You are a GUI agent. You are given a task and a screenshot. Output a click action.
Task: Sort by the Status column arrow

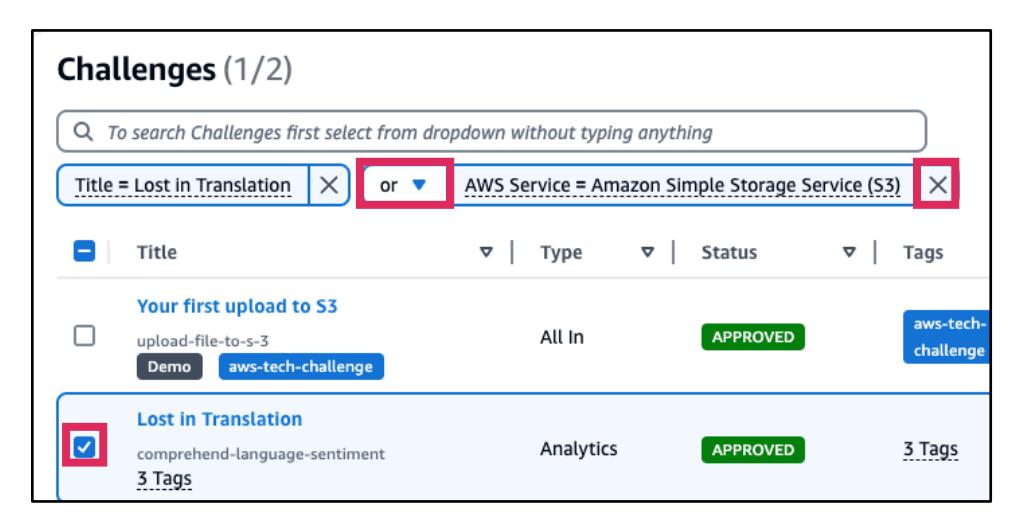point(849,254)
